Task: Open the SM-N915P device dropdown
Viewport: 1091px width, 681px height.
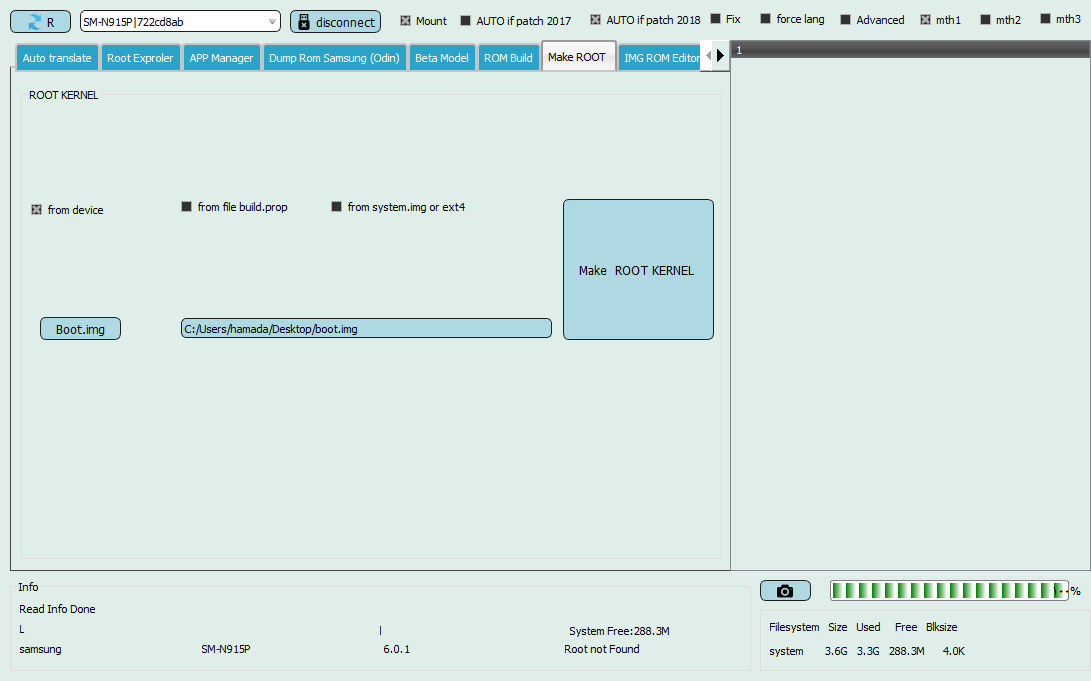Action: point(180,22)
